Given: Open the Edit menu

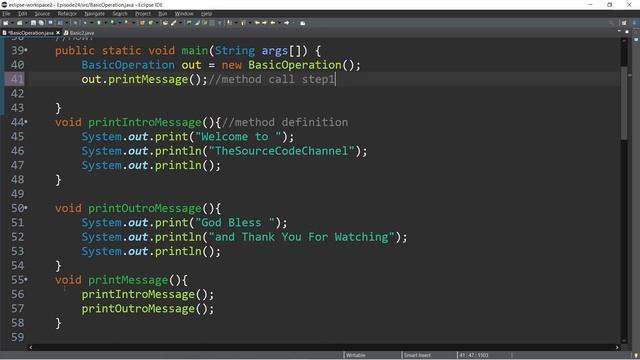Looking at the screenshot, I should point(22,13).
